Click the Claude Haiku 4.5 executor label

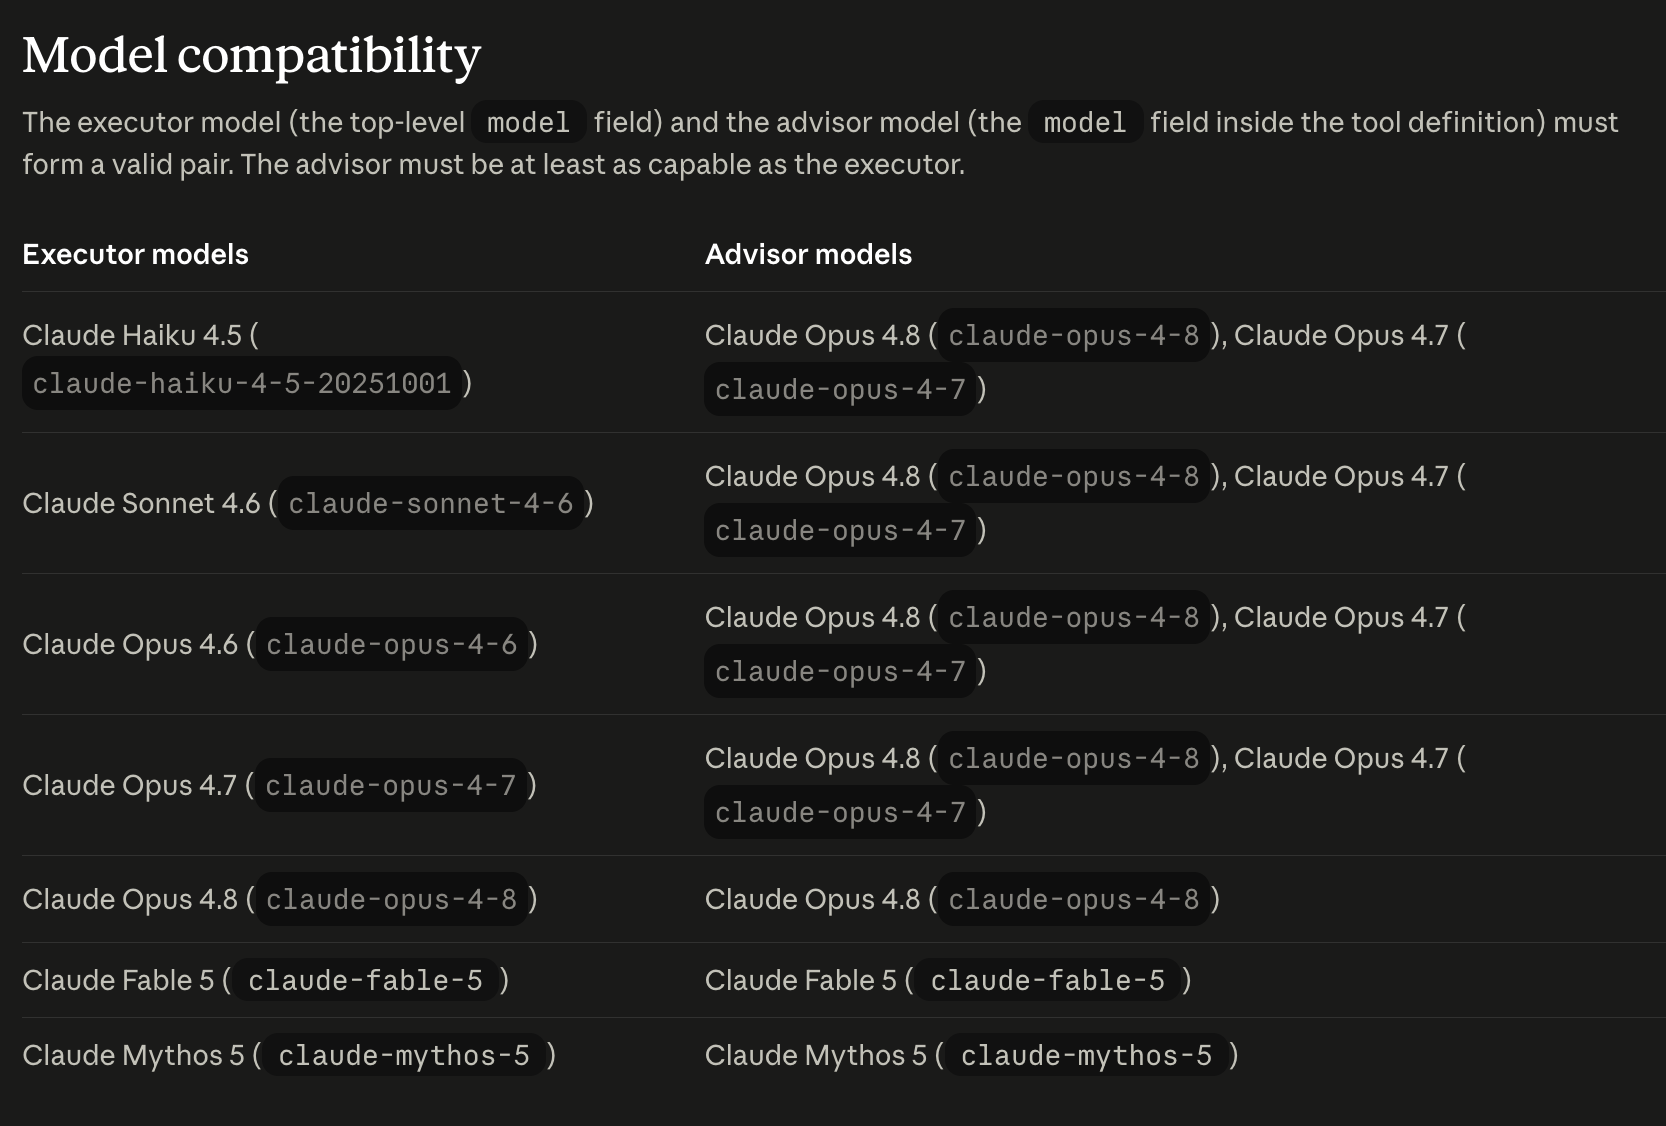[132, 335]
